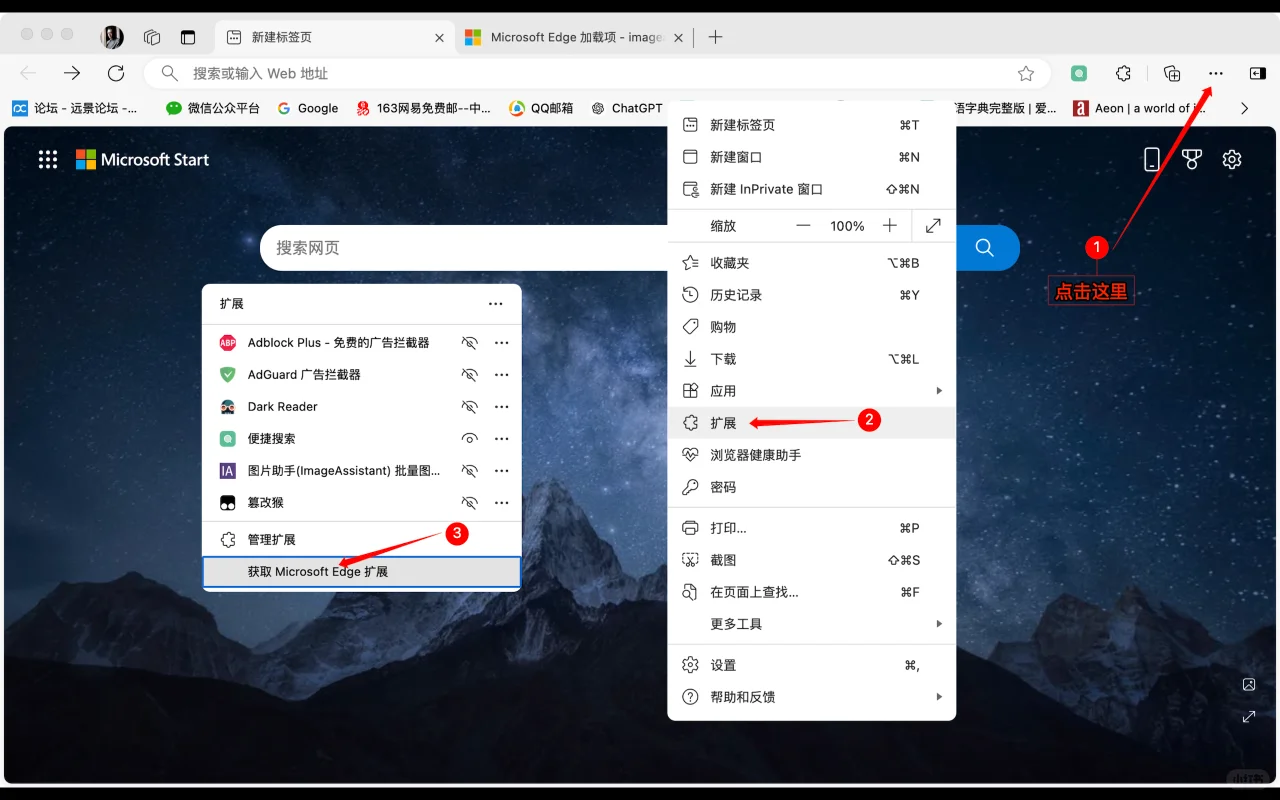
Task: Open the Microsoft Rewards icon on start page
Action: [1191, 159]
